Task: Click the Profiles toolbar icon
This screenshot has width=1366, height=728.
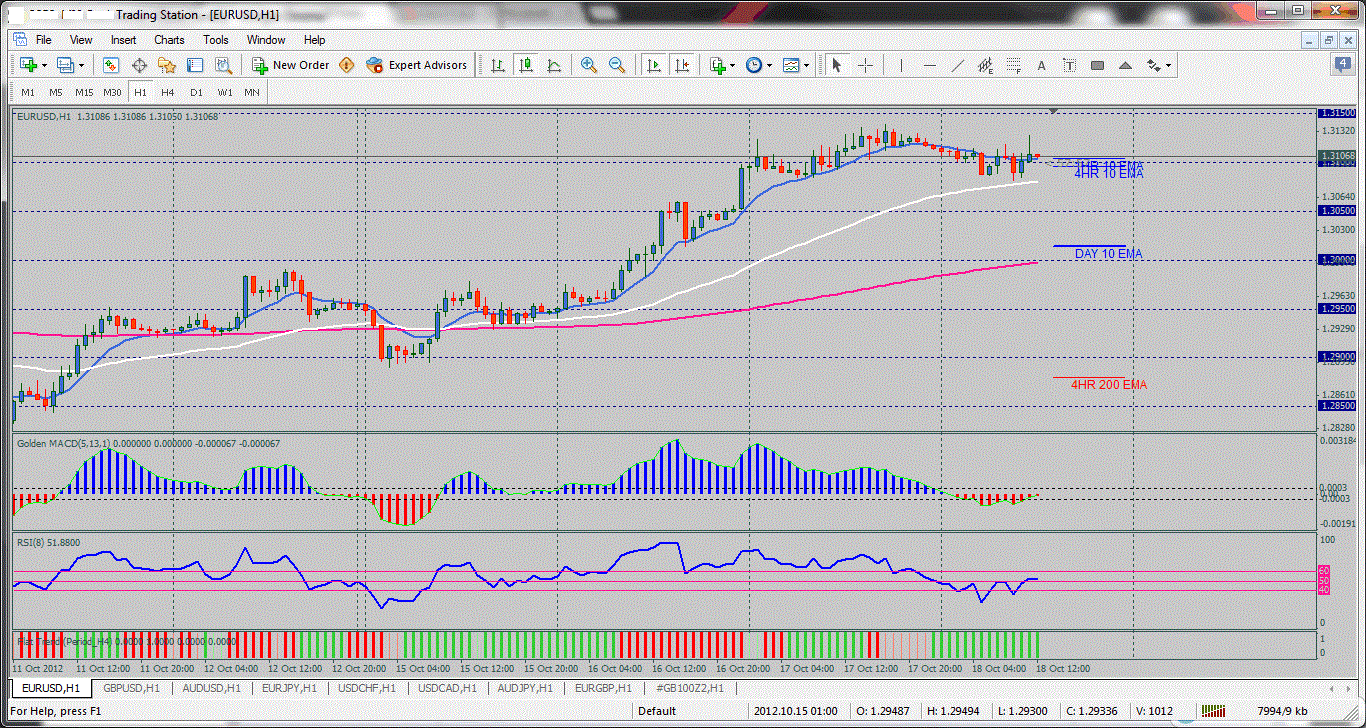Action: (x=66, y=65)
